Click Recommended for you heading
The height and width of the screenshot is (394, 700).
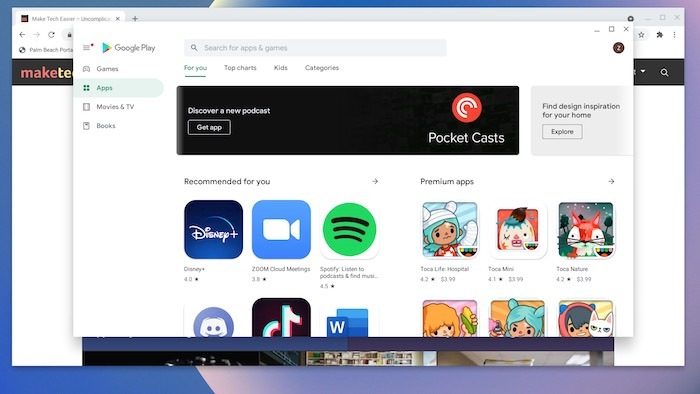coord(227,182)
